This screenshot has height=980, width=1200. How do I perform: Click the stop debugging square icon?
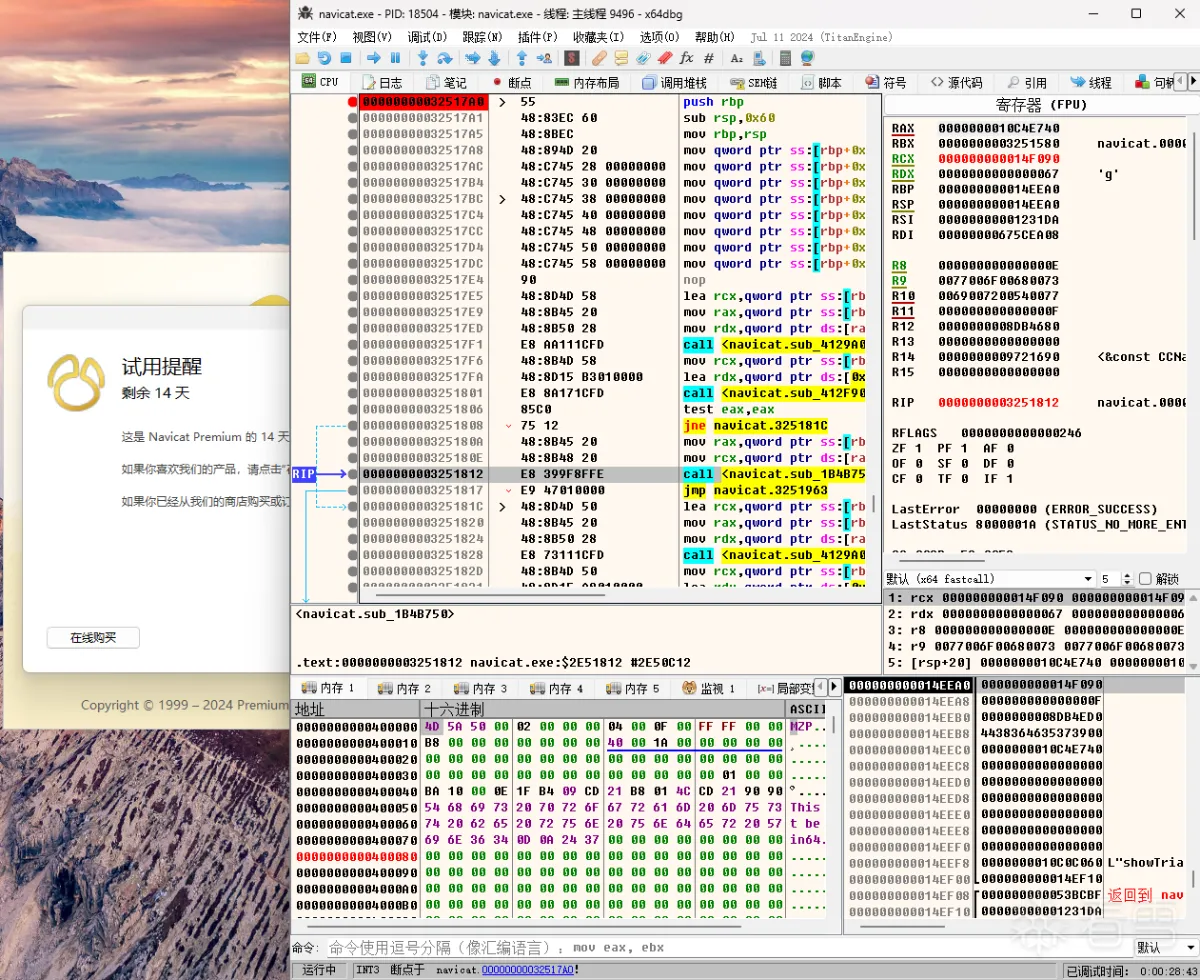click(346, 59)
